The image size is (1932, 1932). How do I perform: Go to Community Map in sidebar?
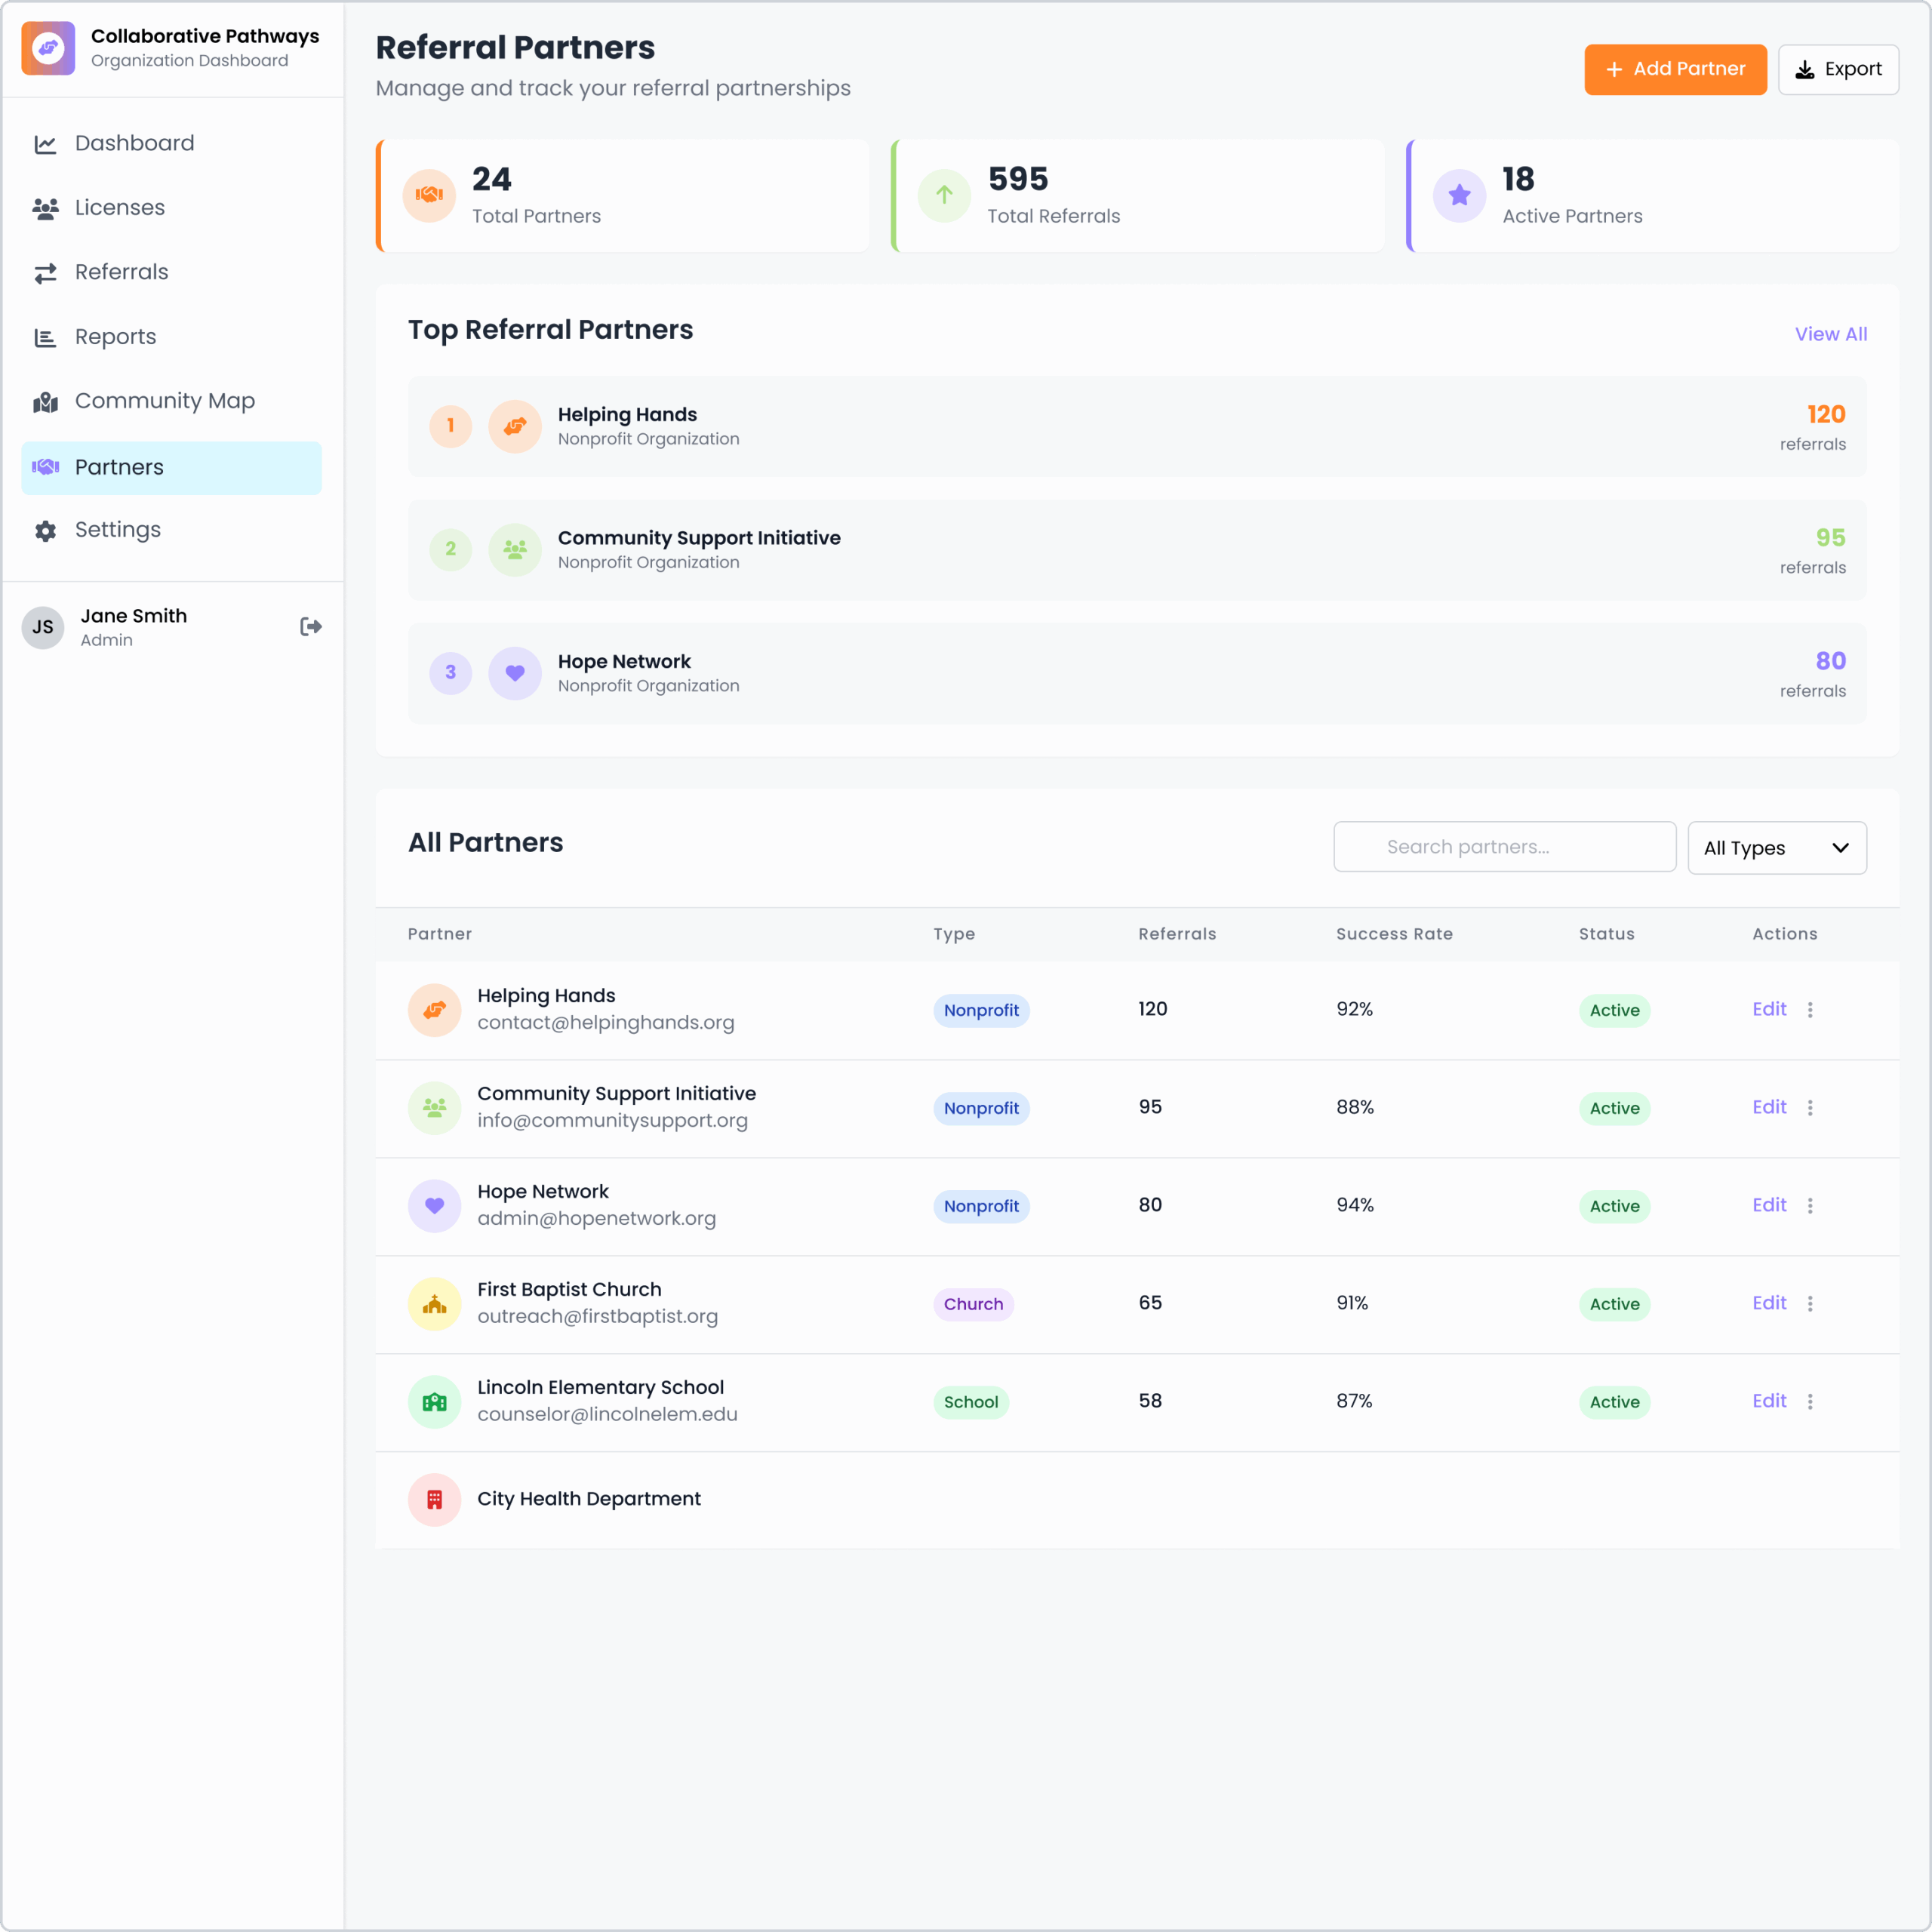[x=164, y=401]
